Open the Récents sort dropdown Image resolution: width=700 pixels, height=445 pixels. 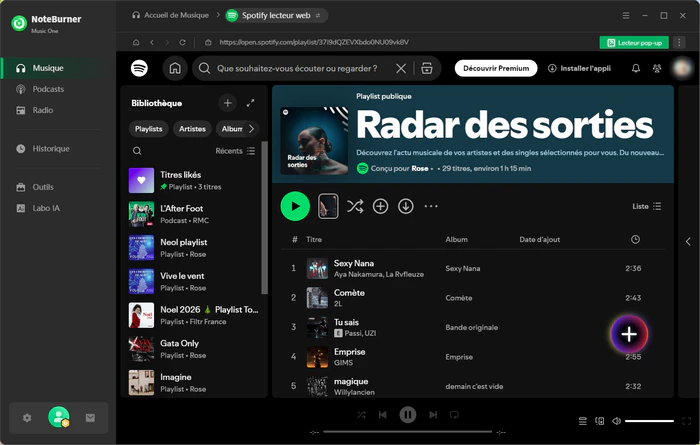[235, 151]
